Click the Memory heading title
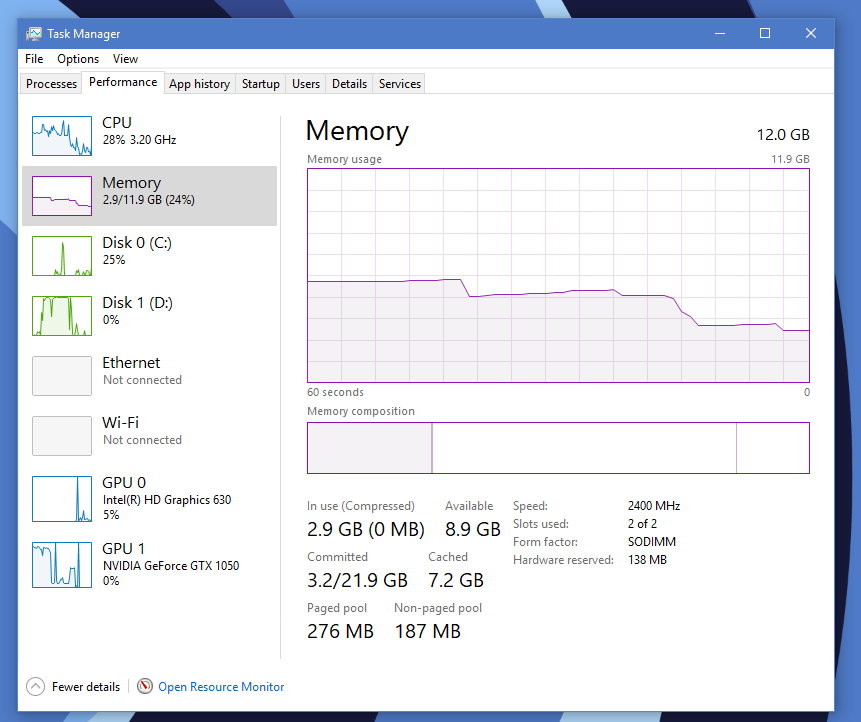861x722 pixels. pos(357,131)
